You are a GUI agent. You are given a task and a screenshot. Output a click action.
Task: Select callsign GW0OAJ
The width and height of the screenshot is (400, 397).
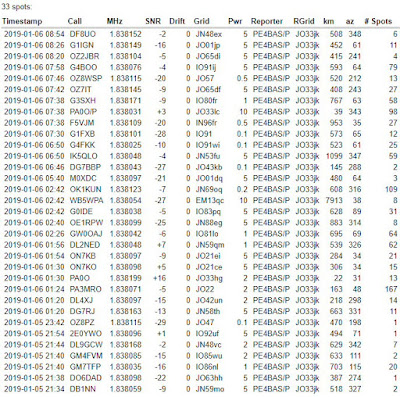[86, 234]
